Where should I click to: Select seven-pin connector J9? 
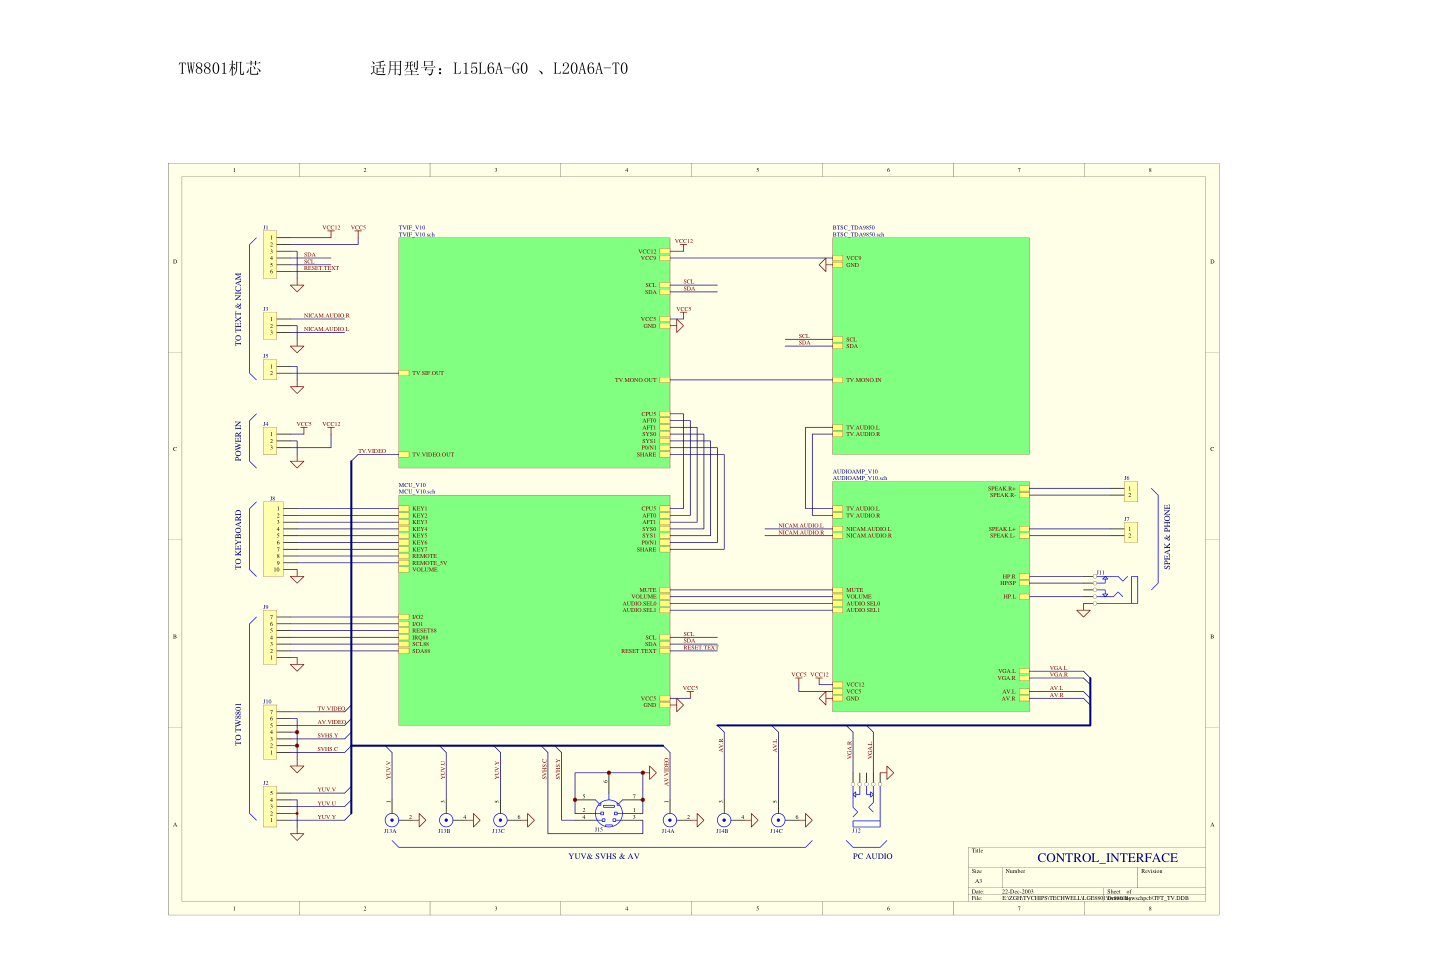tap(270, 637)
